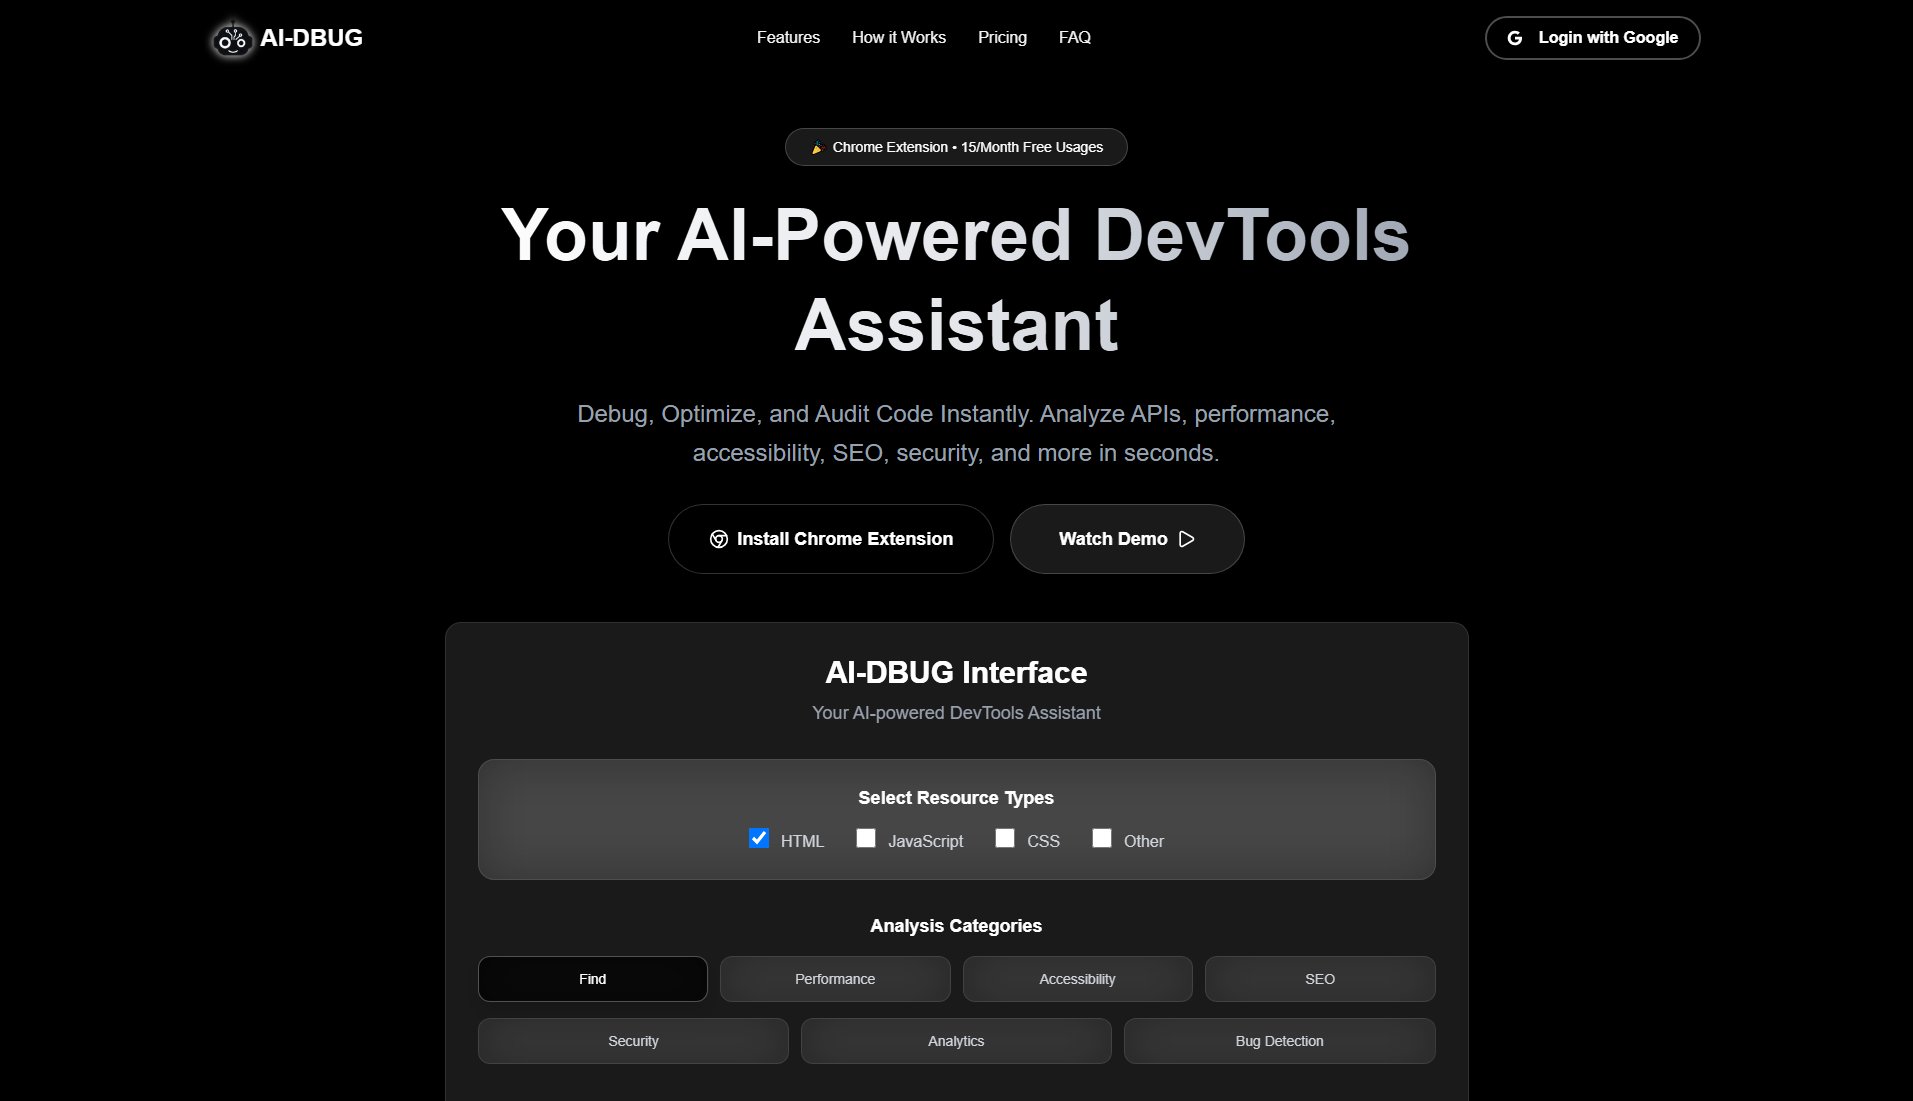
Task: Pick the Analytics analysis category
Action: (x=956, y=1041)
